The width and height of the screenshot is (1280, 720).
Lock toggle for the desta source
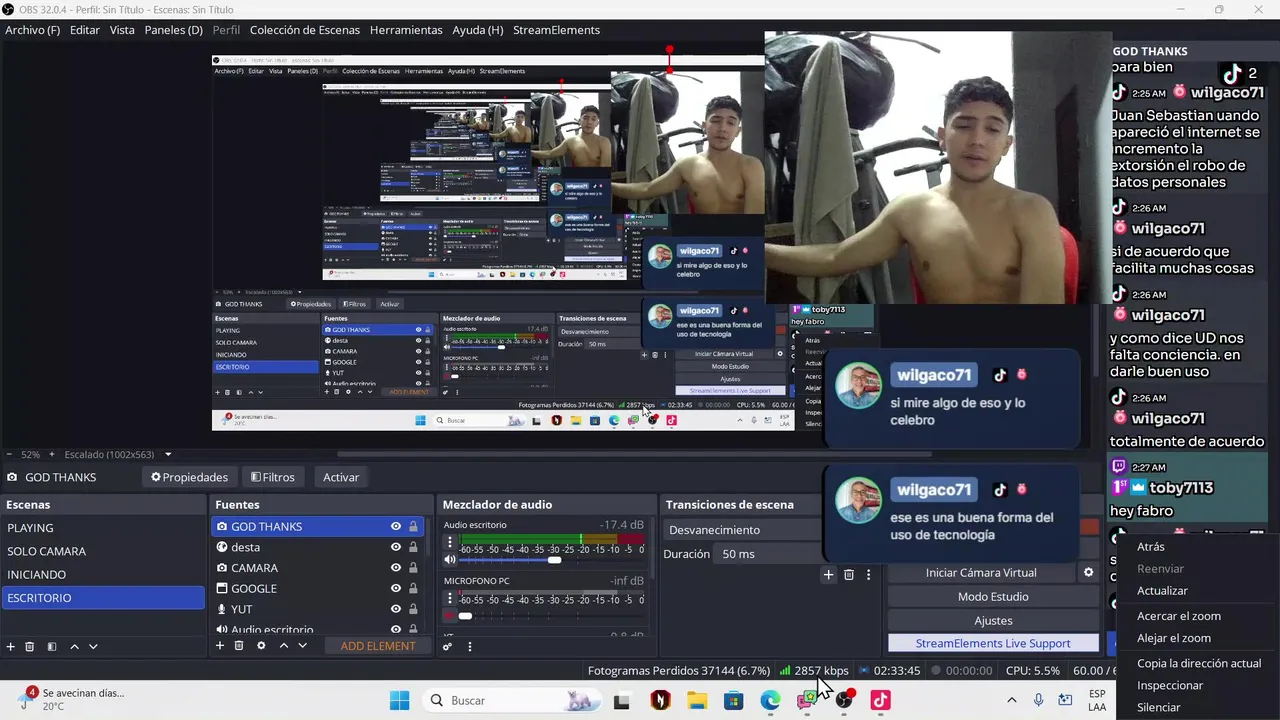[413, 547]
